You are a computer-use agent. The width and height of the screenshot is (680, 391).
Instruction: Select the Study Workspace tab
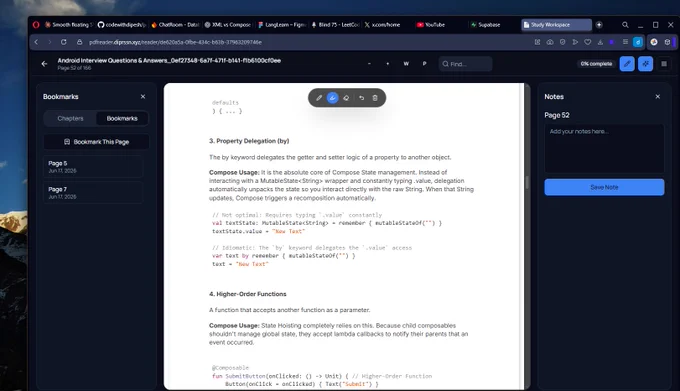(x=556, y=25)
